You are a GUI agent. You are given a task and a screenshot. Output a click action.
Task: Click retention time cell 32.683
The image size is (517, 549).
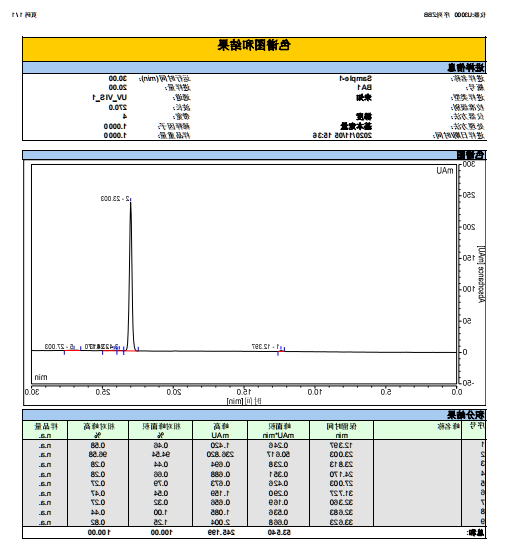tap(341, 512)
